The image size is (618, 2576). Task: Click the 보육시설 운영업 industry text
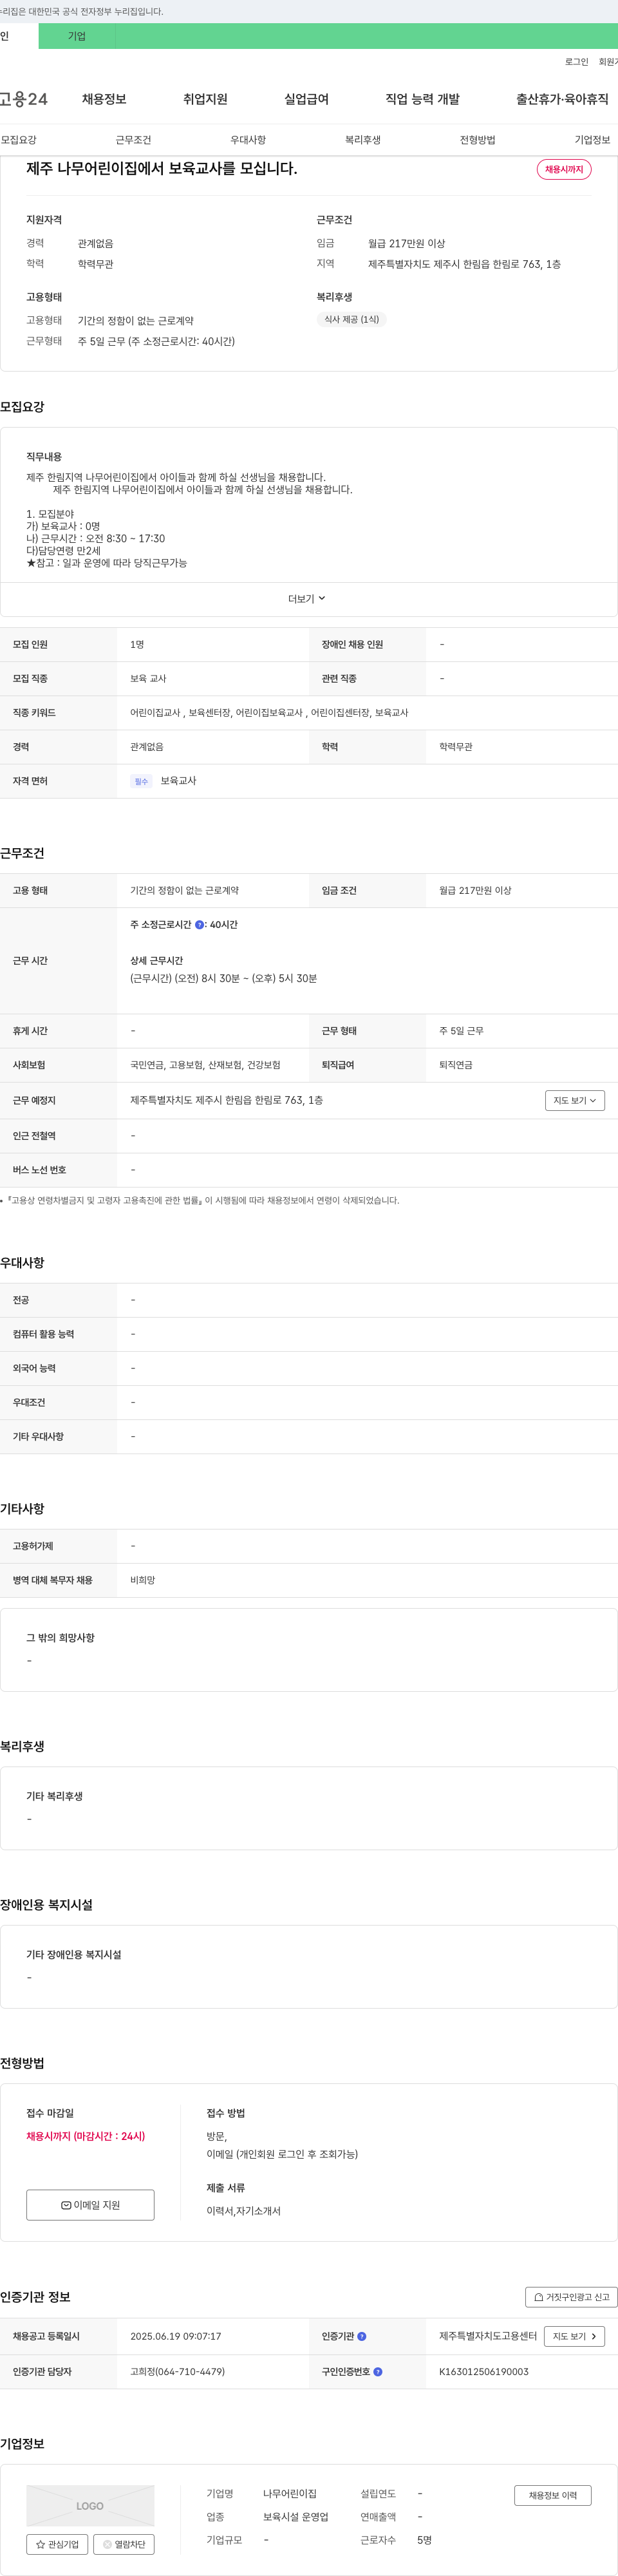click(x=296, y=2516)
